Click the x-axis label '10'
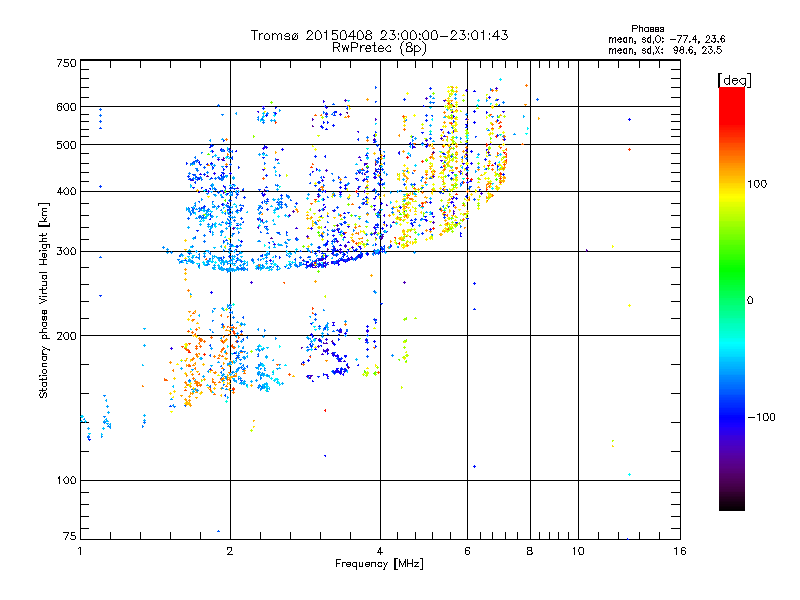The width and height of the screenshot is (800, 600). point(578,551)
